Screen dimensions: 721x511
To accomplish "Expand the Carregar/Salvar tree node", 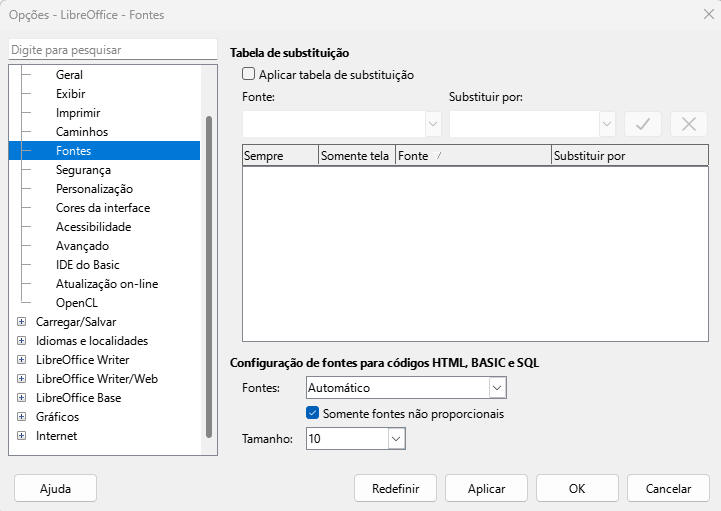I will [x=21, y=322].
